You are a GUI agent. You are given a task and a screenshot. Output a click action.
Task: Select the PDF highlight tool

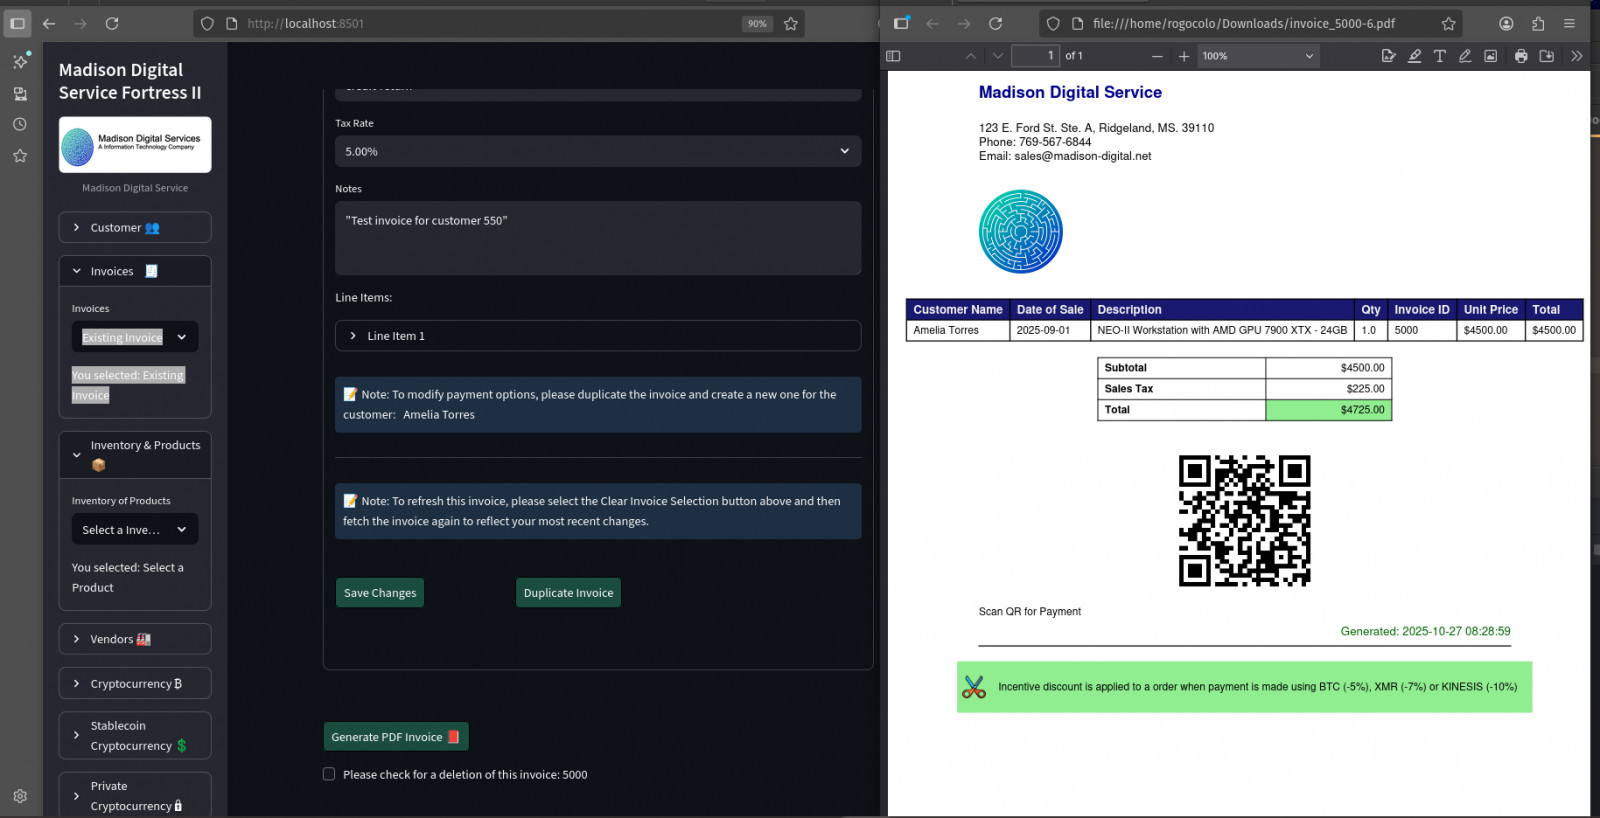[x=1414, y=56]
